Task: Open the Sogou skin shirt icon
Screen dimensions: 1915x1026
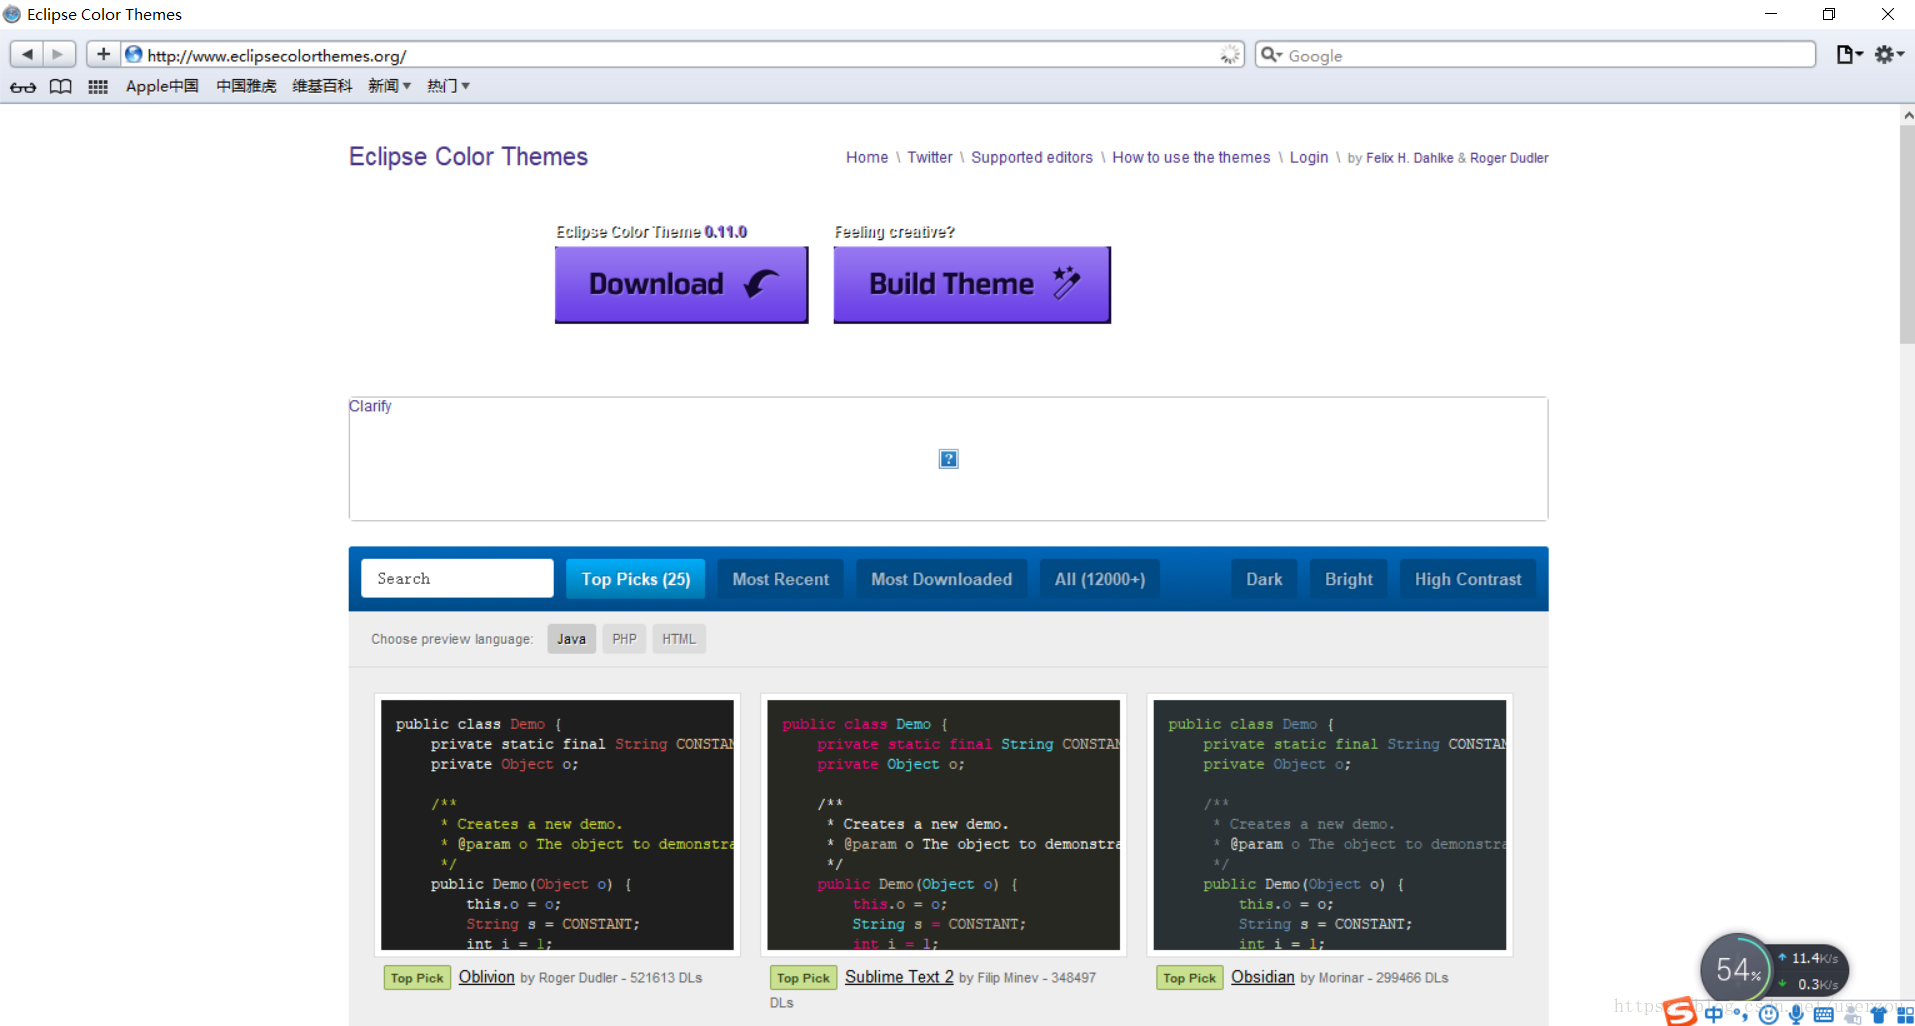Action: pyautogui.click(x=1878, y=1014)
